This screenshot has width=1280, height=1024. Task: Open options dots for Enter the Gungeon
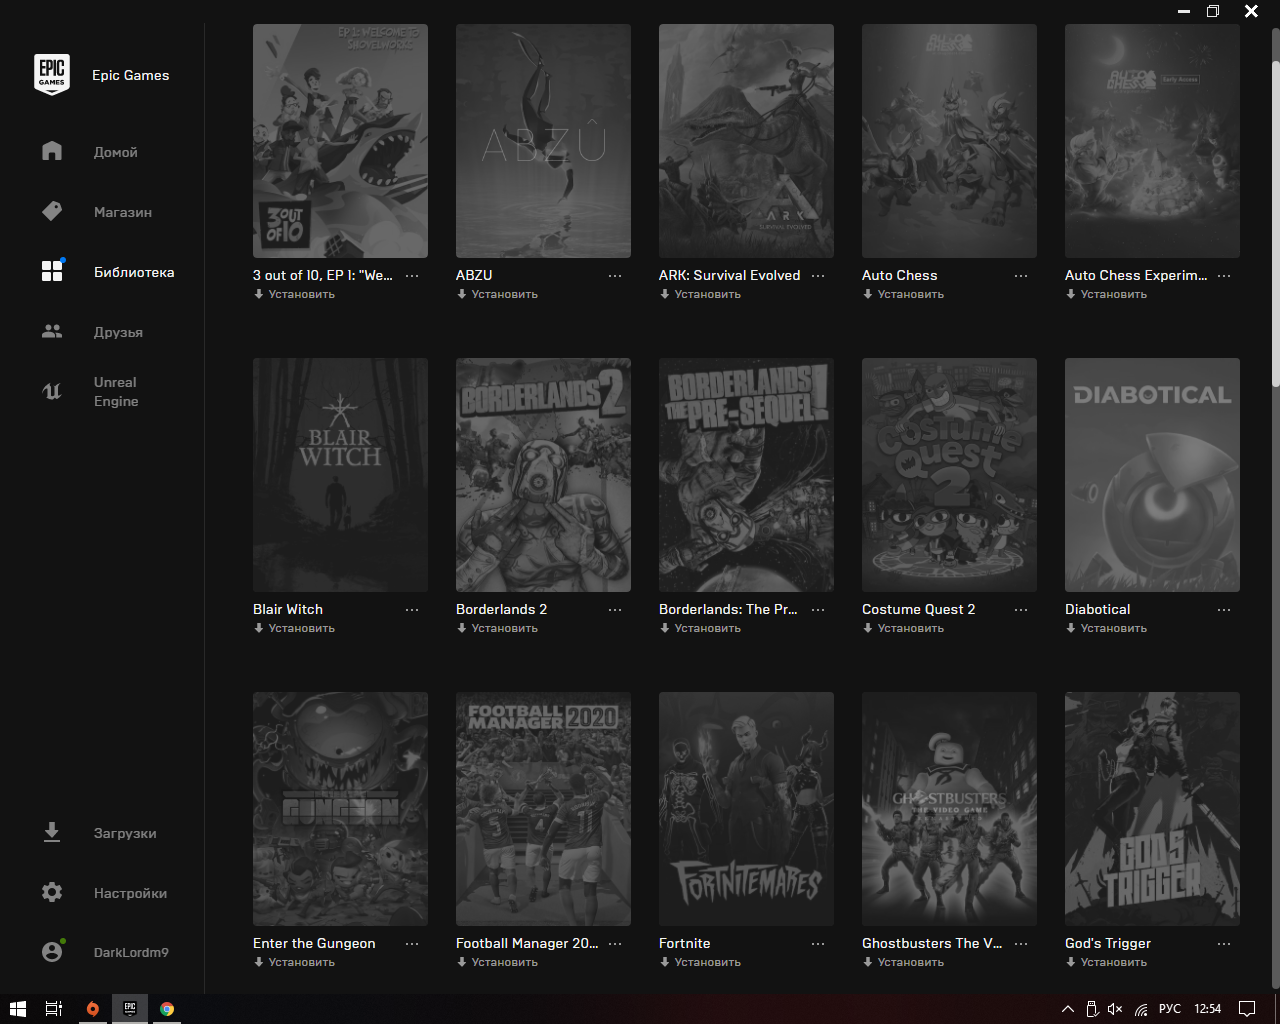[x=412, y=944]
